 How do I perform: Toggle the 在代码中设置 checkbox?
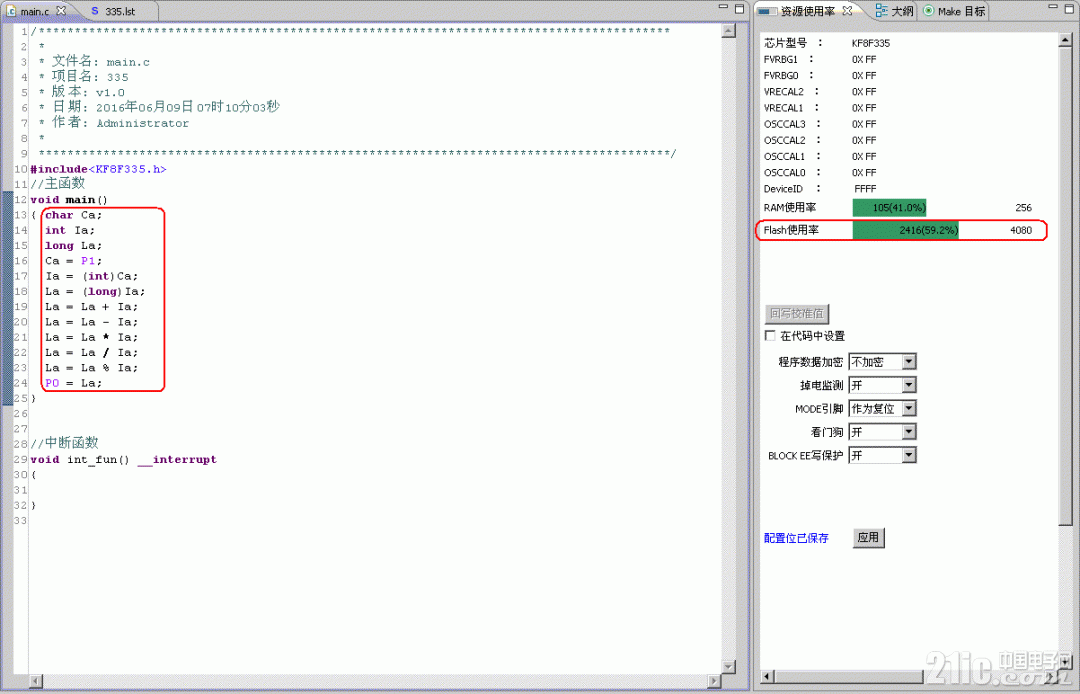(770, 336)
